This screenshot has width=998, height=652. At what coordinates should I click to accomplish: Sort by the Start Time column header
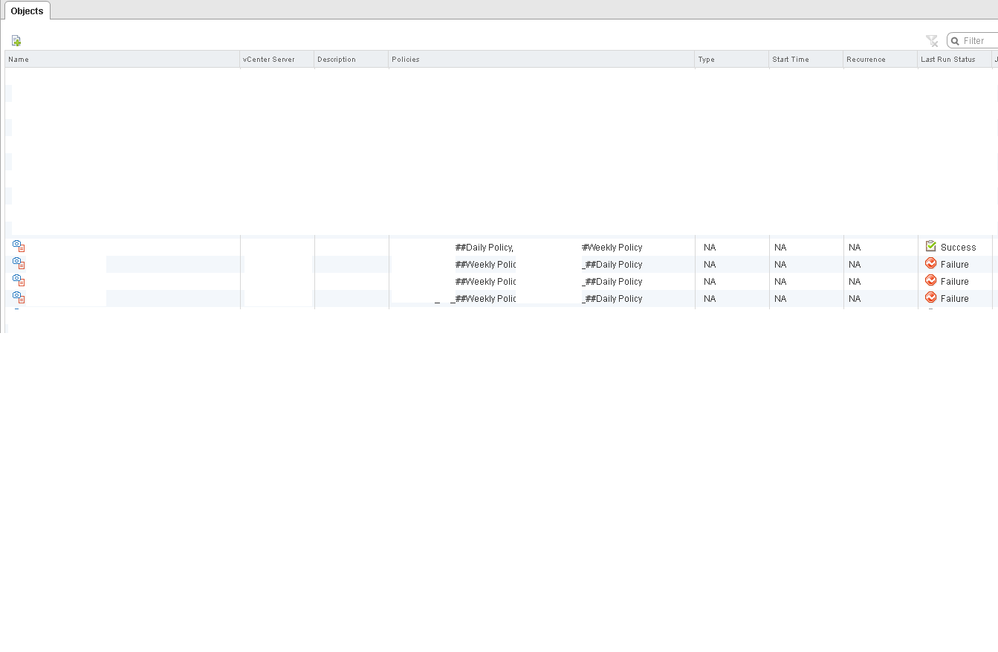pyautogui.click(x=790, y=60)
